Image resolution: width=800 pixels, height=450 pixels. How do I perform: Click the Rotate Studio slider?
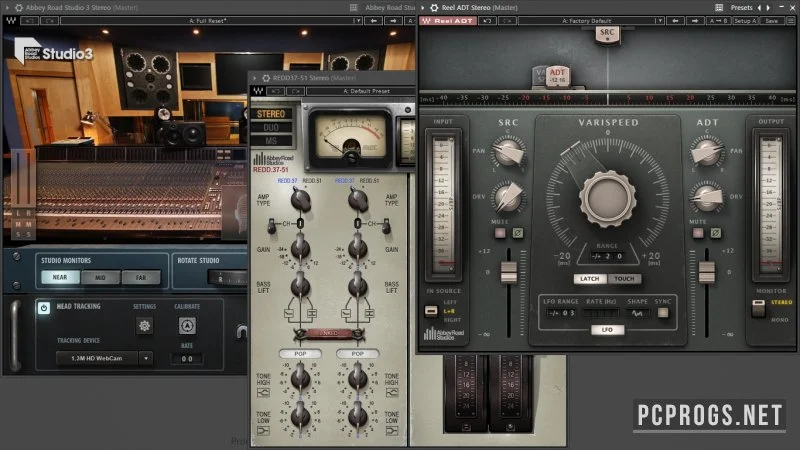(227, 278)
